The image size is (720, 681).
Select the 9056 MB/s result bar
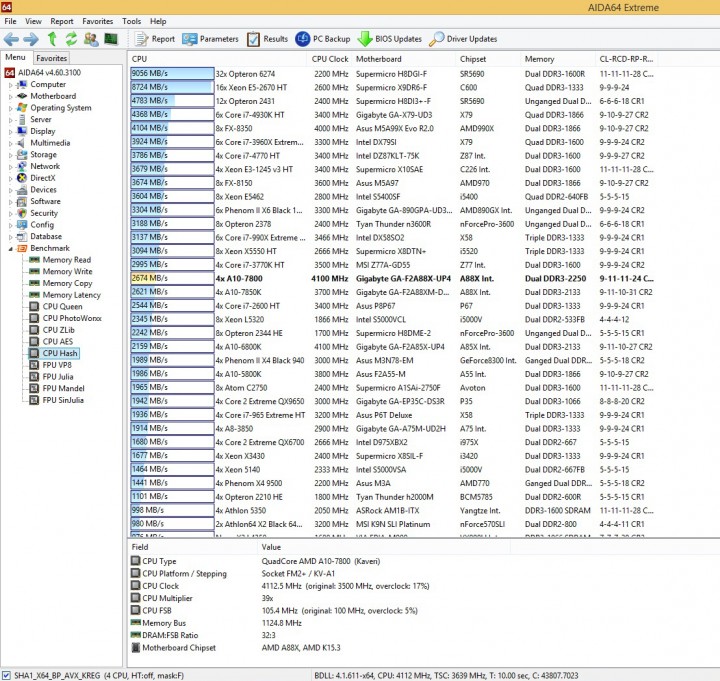172,73
